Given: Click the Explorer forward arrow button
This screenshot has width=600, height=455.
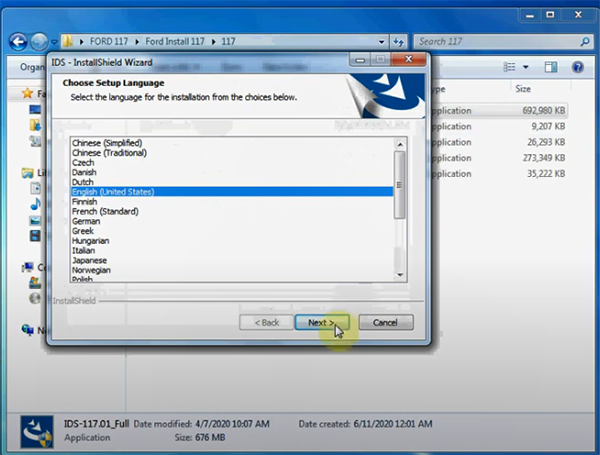Looking at the screenshot, I should click(39, 42).
